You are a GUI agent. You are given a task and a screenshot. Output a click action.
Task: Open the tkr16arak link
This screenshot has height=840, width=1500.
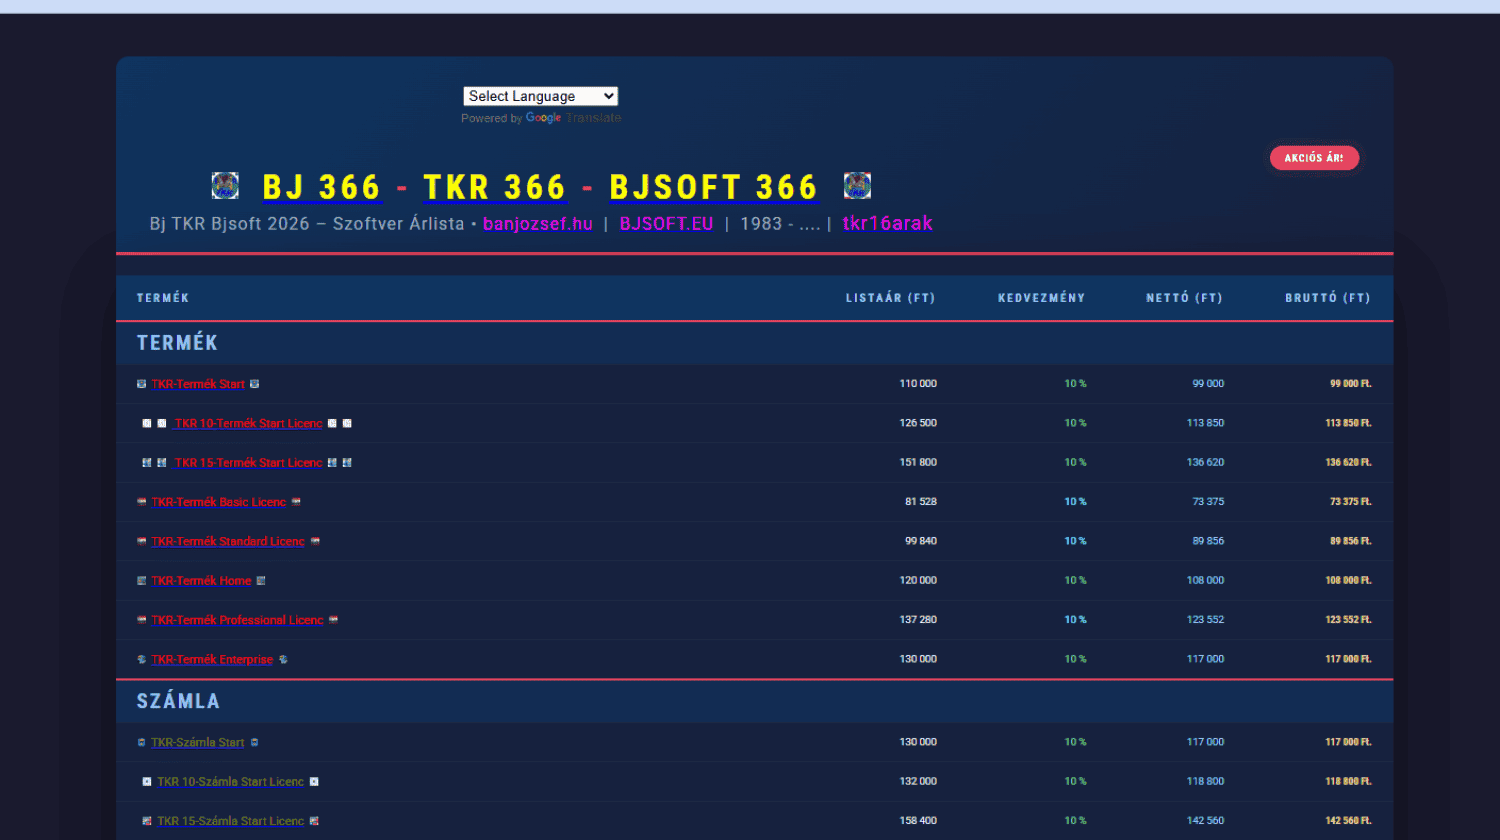pos(888,224)
